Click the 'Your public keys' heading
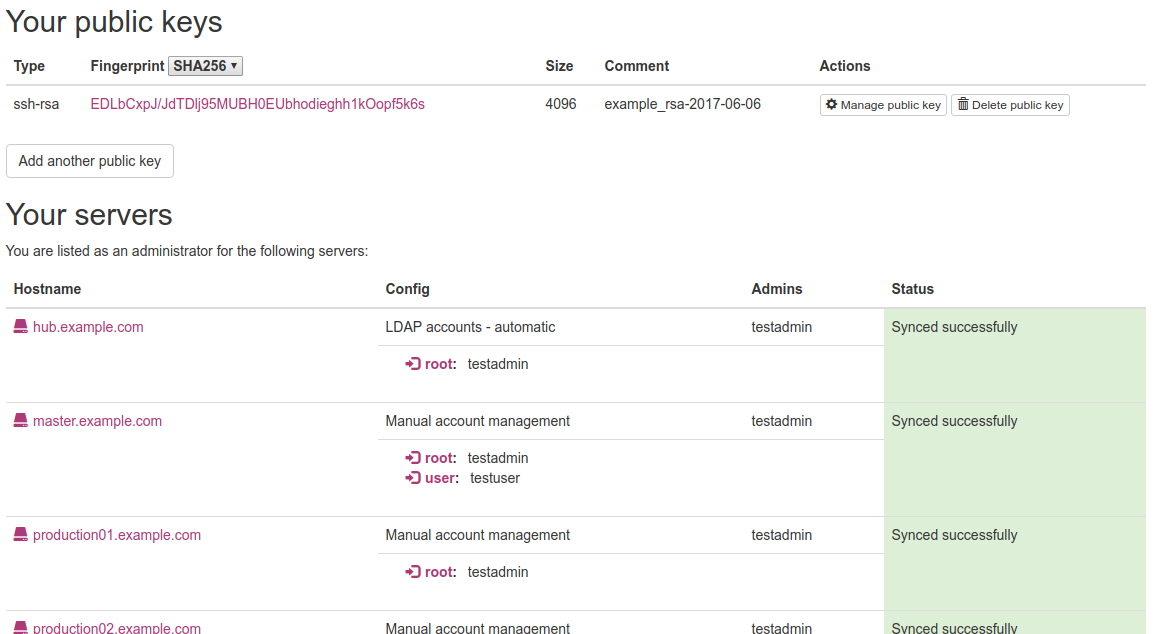The height and width of the screenshot is (634, 1154). coord(114,22)
